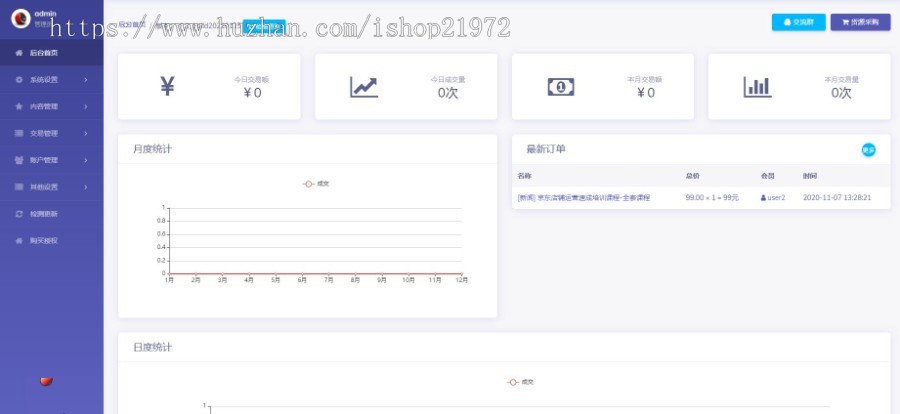
Task: Click the 月度统计 panel title
Action: click(x=152, y=149)
